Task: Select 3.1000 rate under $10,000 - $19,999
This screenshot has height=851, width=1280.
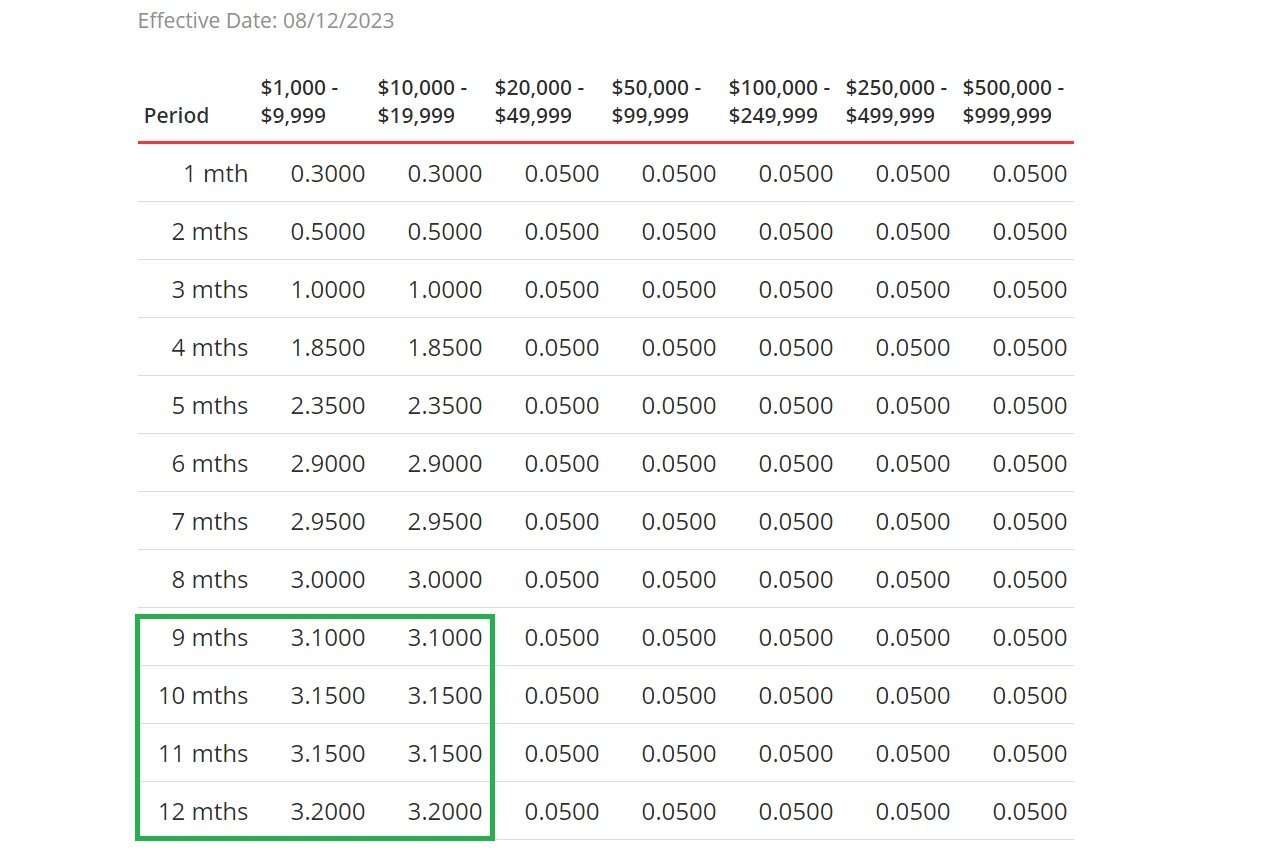Action: pos(445,637)
